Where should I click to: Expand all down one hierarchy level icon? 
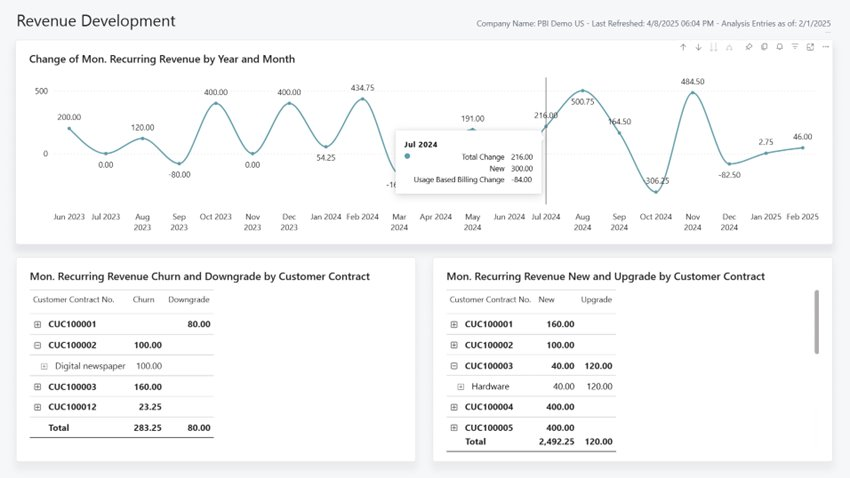(729, 47)
